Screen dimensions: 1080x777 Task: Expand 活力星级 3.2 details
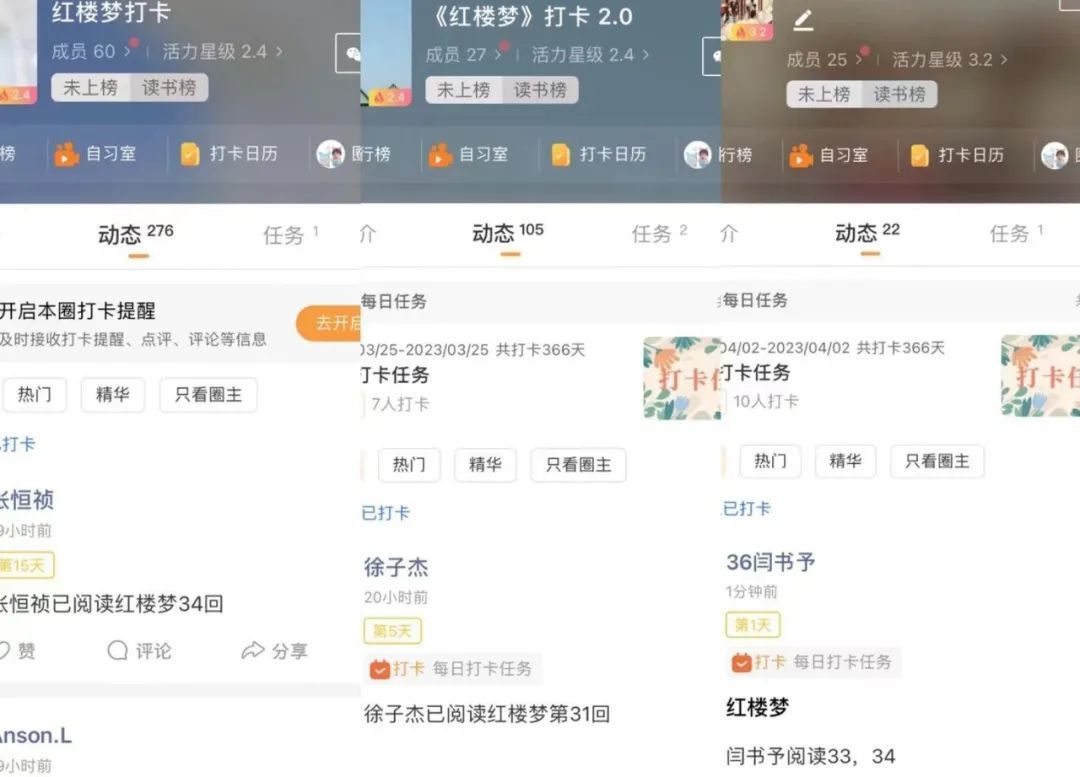949,60
